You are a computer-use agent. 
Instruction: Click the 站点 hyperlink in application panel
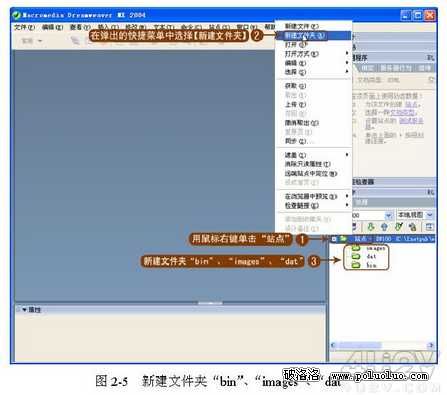[x=411, y=104]
